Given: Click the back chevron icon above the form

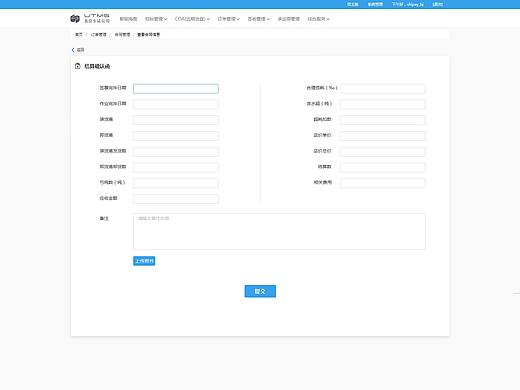Looking at the screenshot, I should (x=73, y=50).
